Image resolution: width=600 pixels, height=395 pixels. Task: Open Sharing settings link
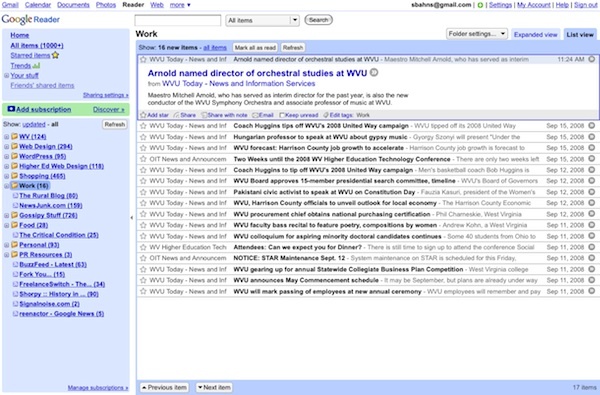coord(106,95)
